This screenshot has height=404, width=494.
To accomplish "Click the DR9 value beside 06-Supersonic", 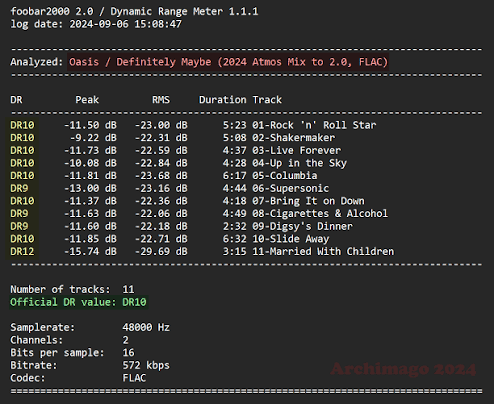I will [19, 188].
